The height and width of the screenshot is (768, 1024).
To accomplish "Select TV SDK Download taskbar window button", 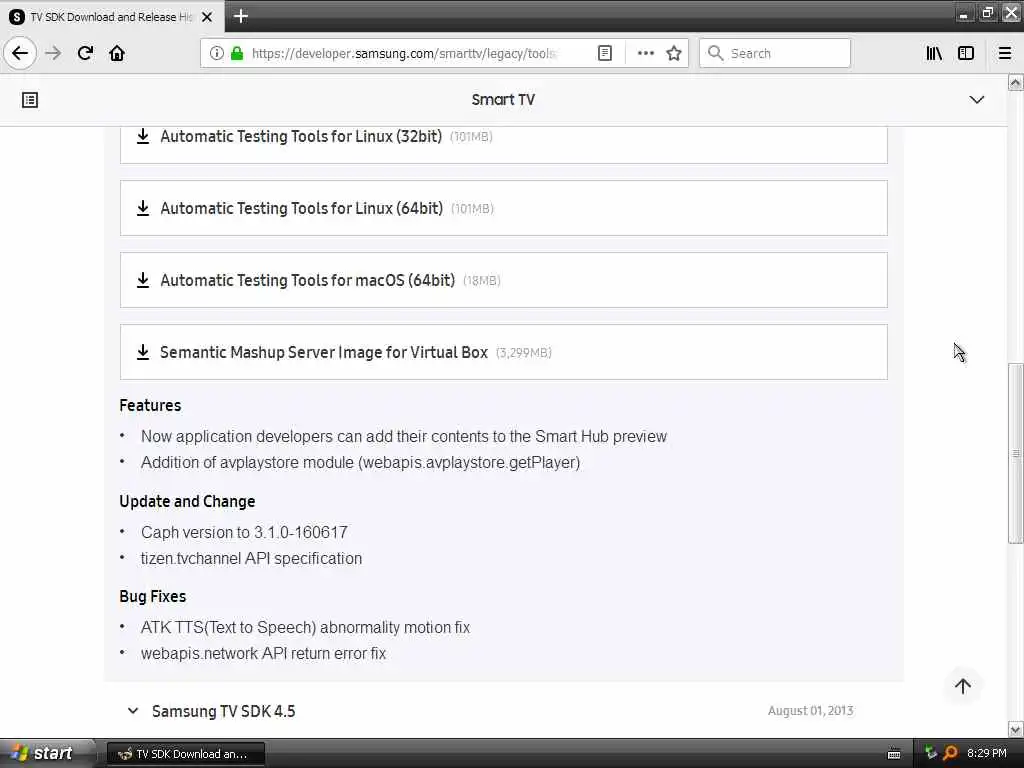I will (x=185, y=754).
